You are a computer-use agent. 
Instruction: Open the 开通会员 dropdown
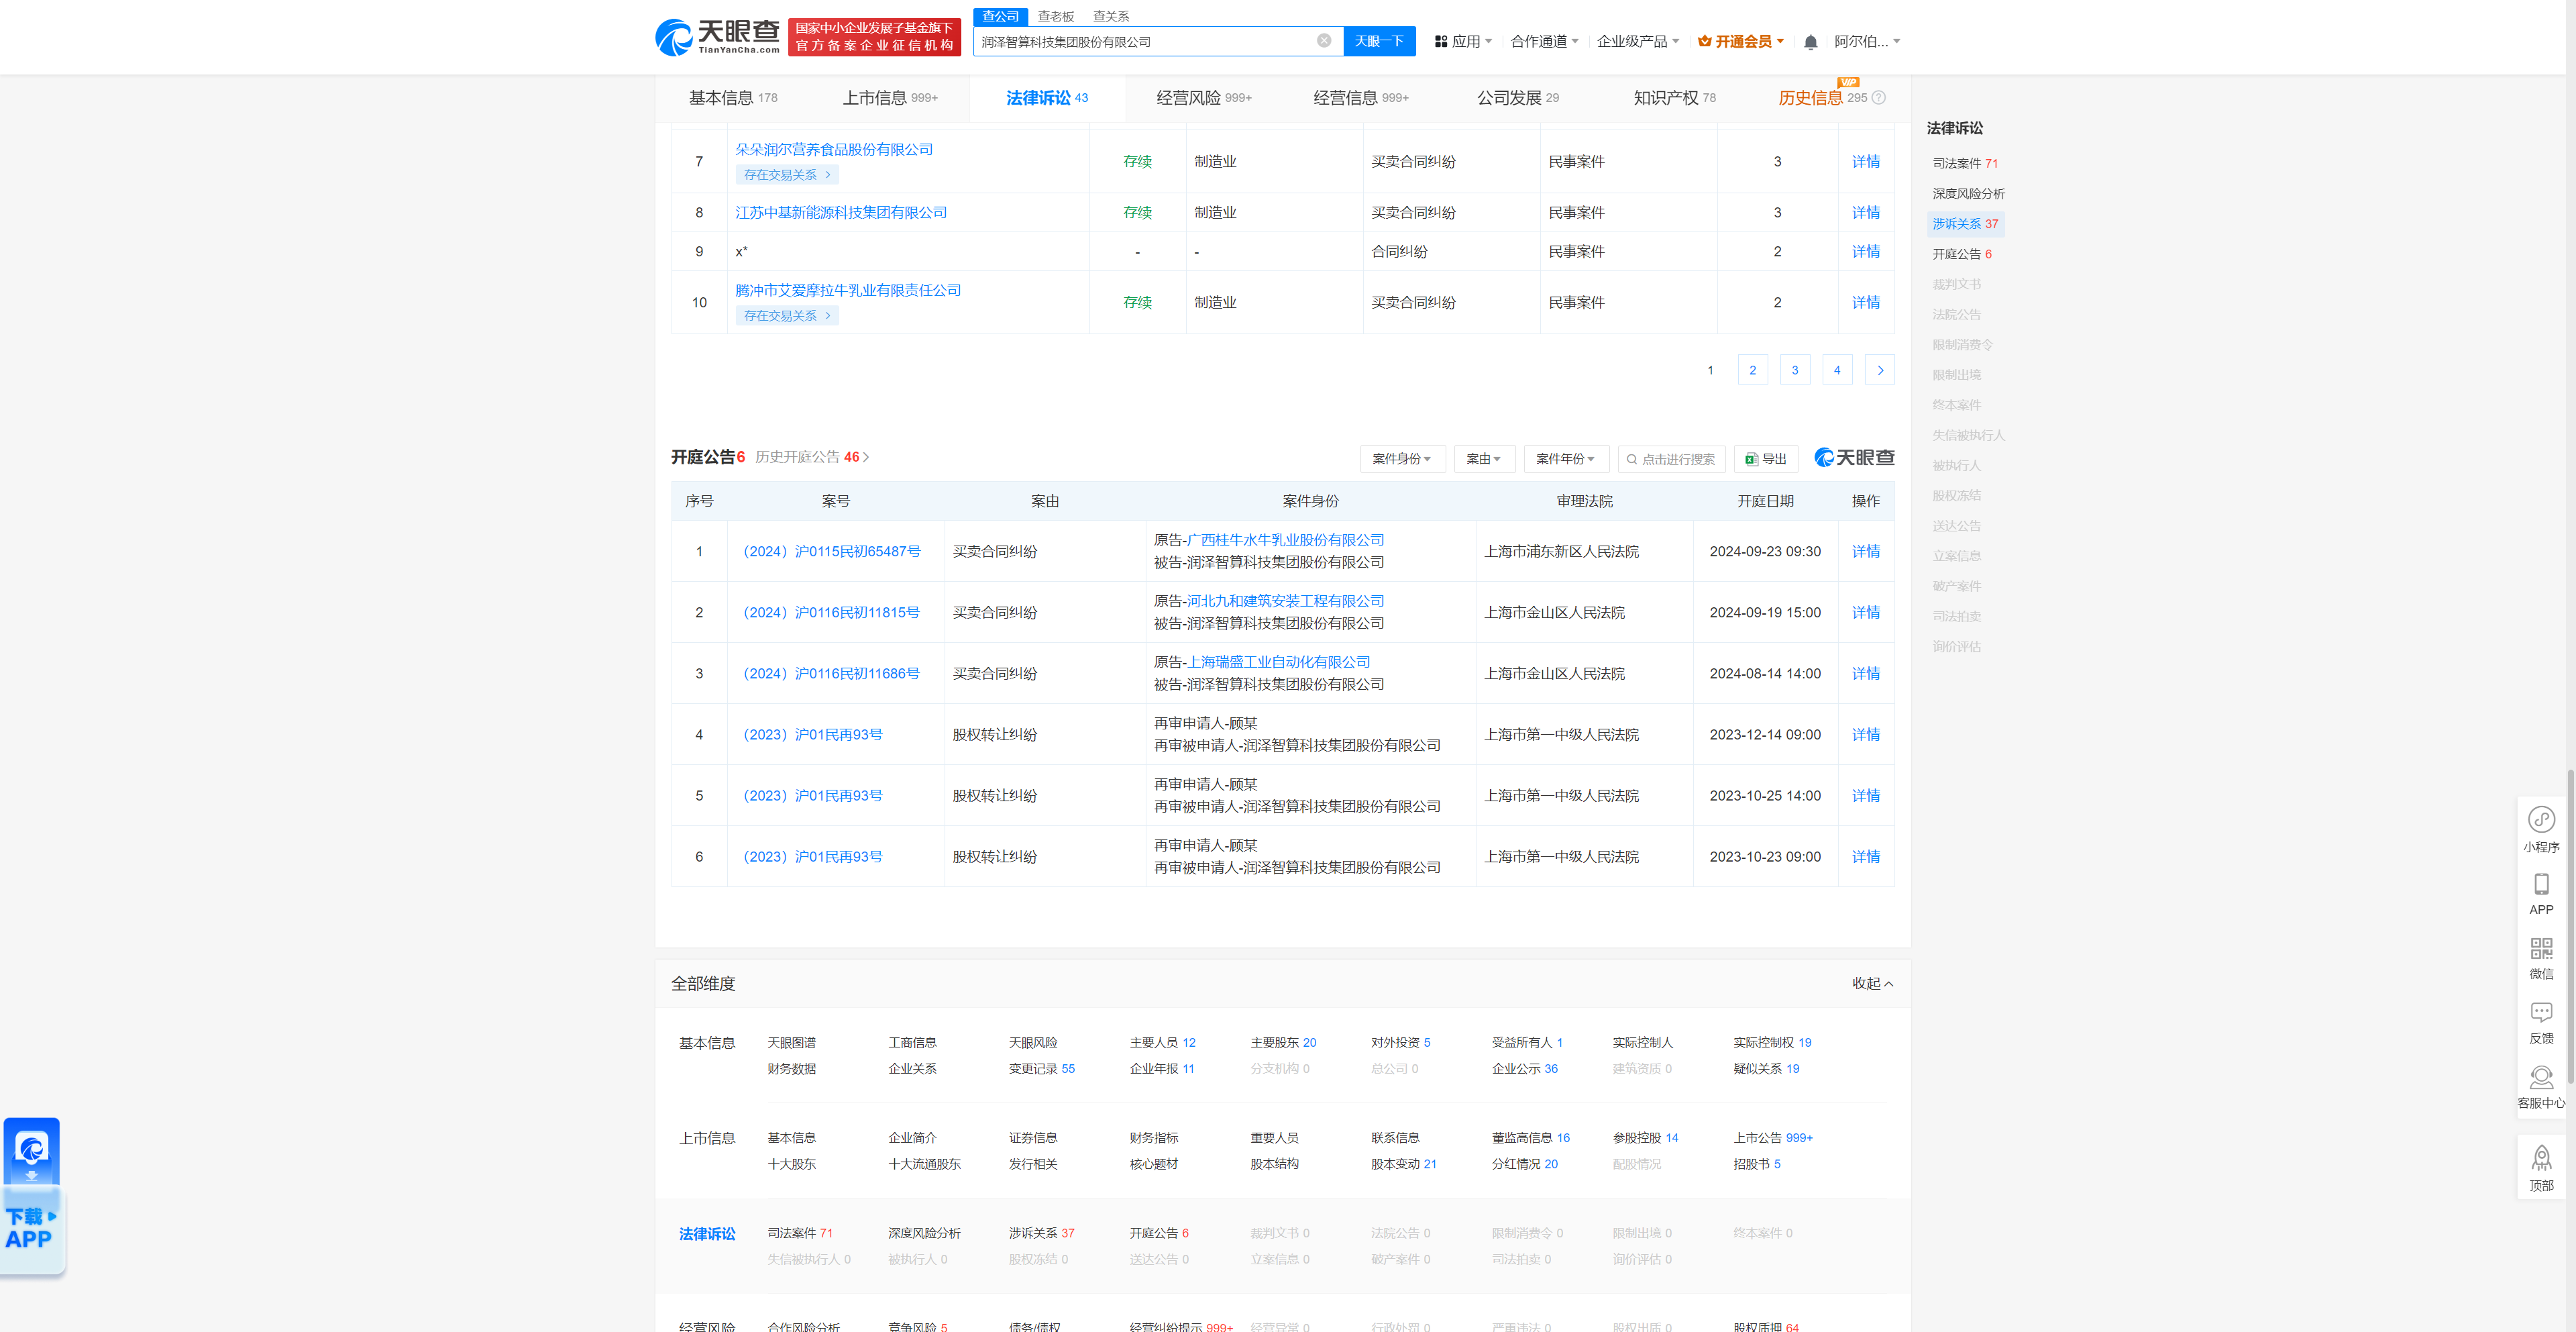click(1741, 41)
